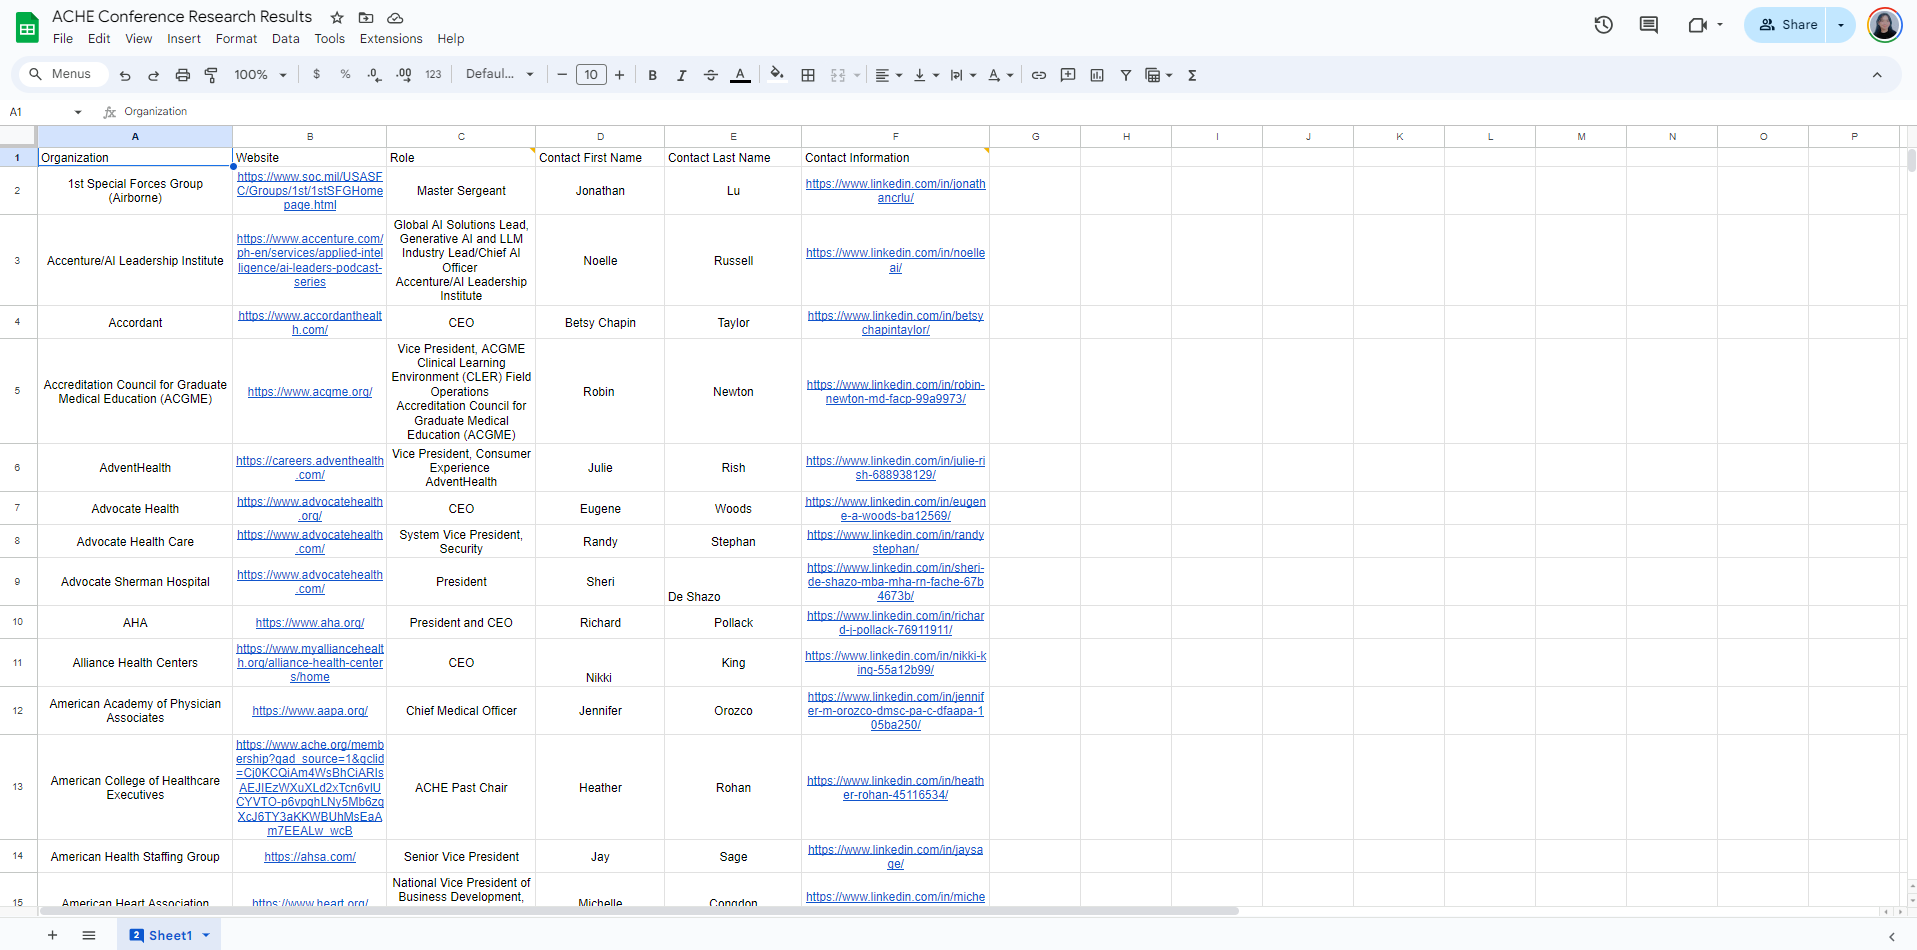Open more number formats (123)
This screenshot has height=950, width=1917.
click(x=433, y=75)
